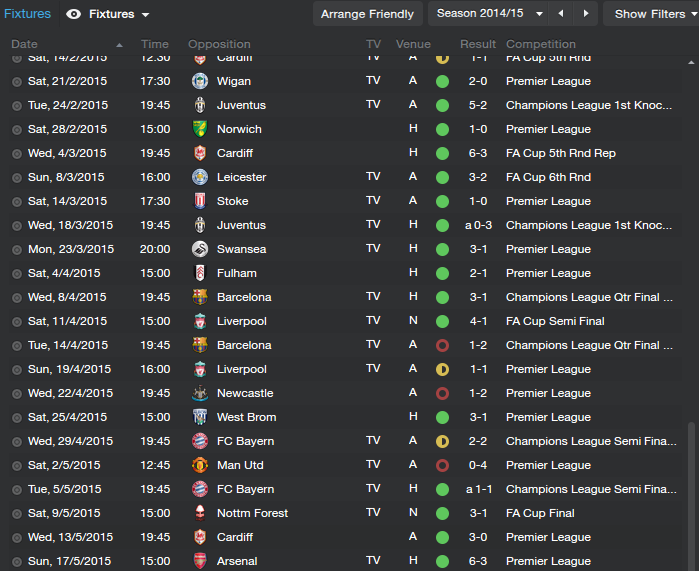Click the Juventus club crest on 24/2/2015

click(x=200, y=105)
